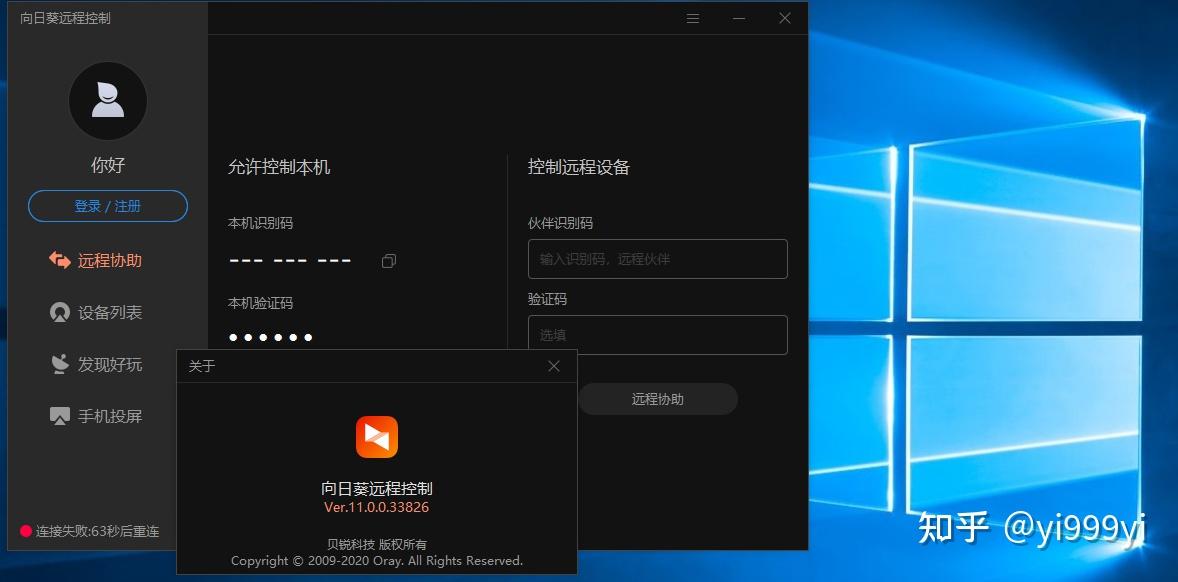Viewport: 1178px width, 582px height.
Task: Click the Ver.11.0.0.33826 version text
Action: (x=377, y=508)
